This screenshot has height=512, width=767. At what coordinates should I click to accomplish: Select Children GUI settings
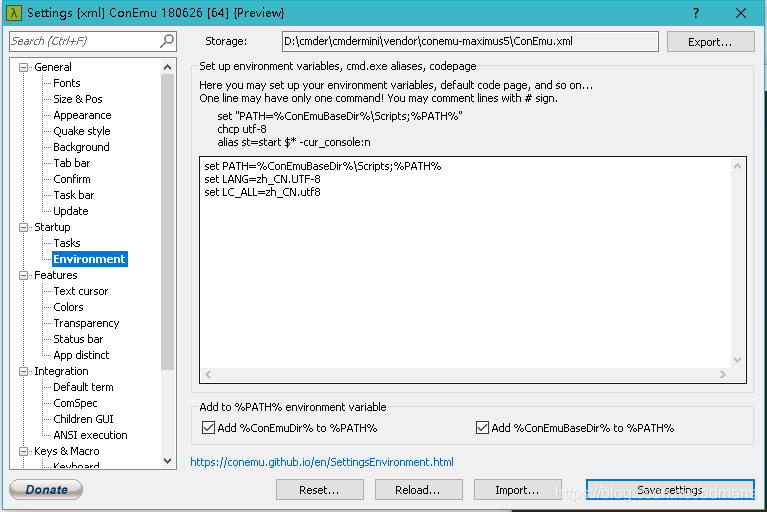[x=83, y=420]
